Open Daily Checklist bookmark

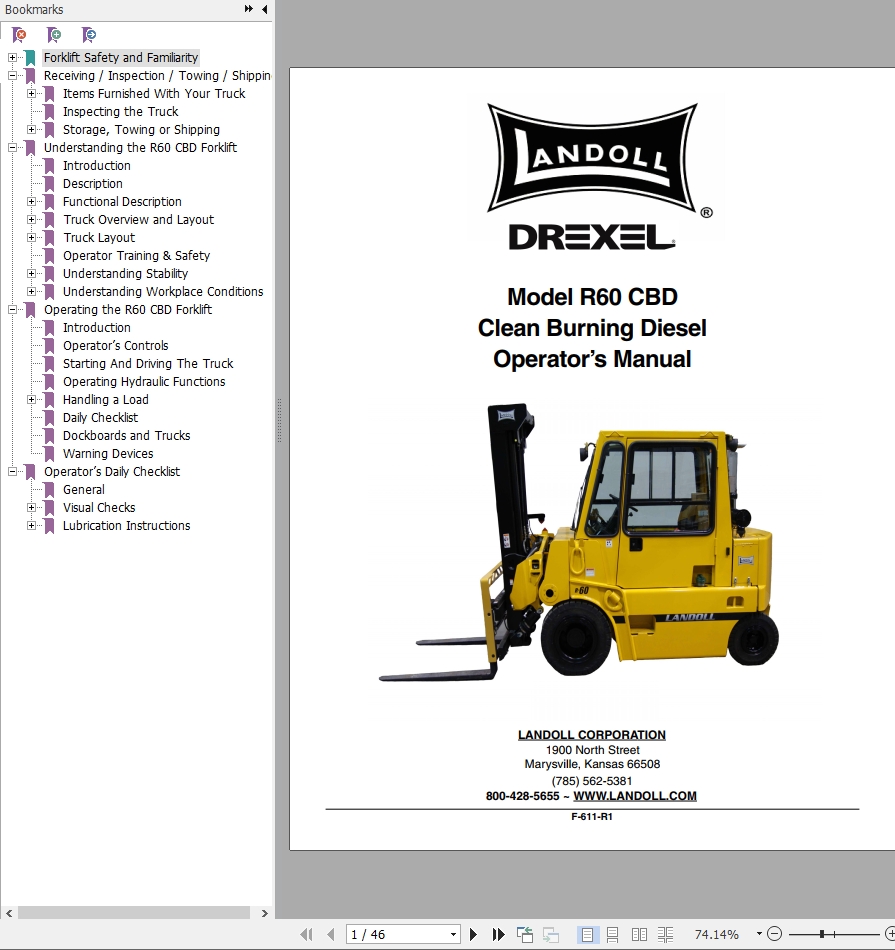click(101, 417)
